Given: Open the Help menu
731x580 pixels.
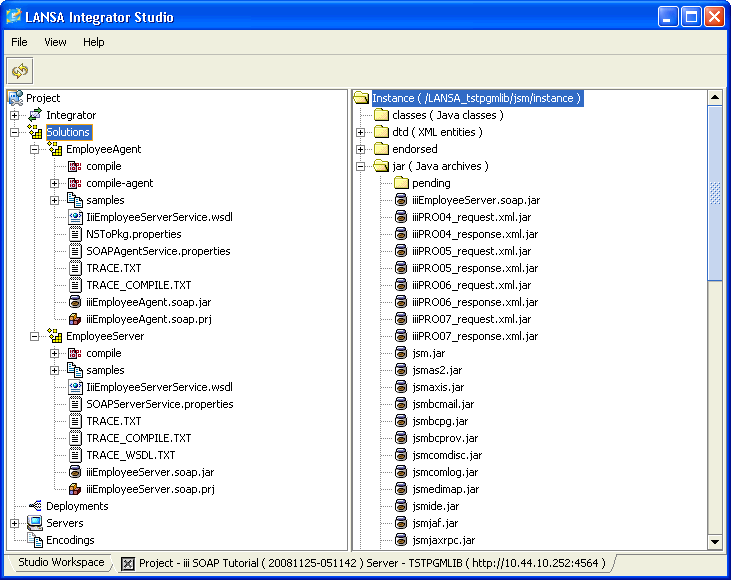Looking at the screenshot, I should (93, 42).
